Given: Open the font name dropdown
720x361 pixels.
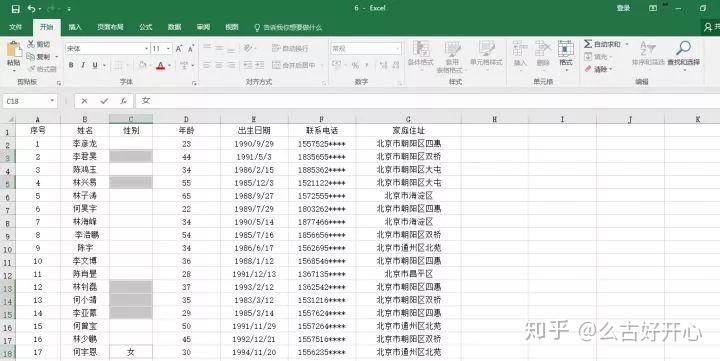Looking at the screenshot, I should (146, 48).
